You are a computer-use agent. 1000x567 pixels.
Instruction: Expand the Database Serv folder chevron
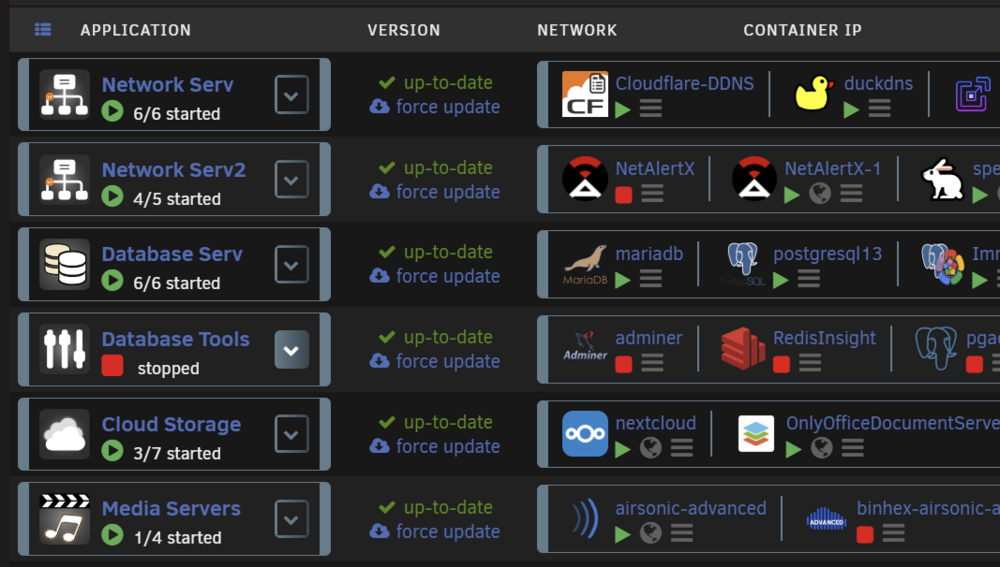(291, 264)
